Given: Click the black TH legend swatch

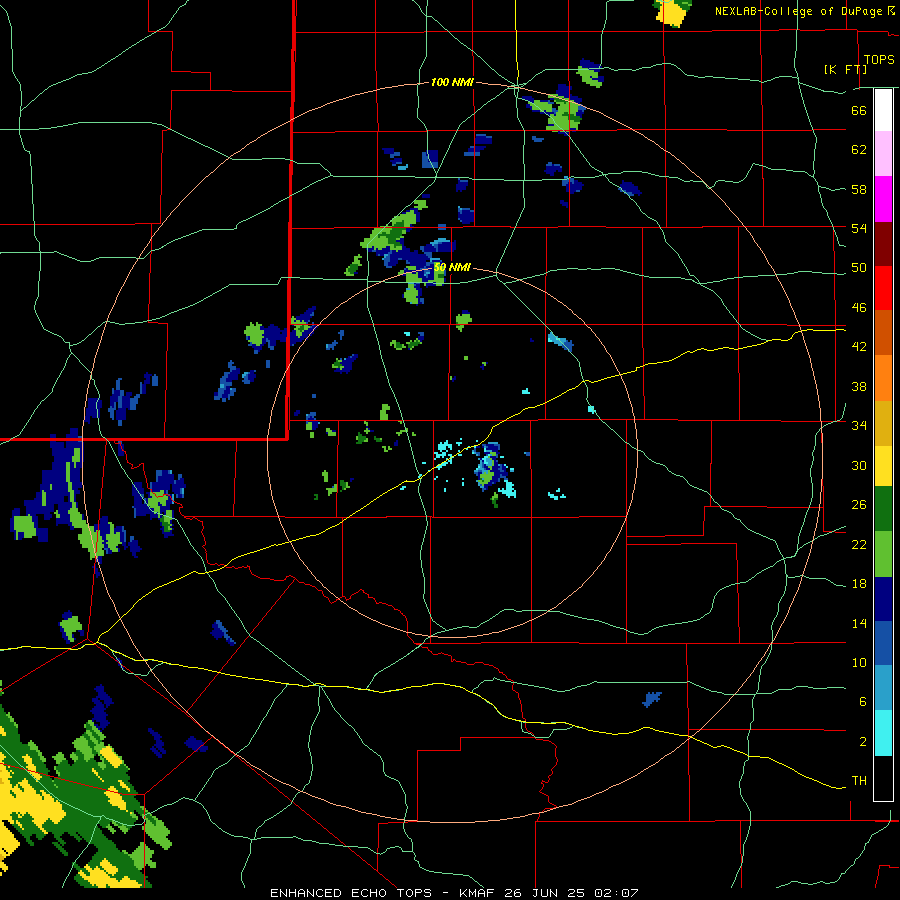Looking at the screenshot, I should click(x=883, y=778).
